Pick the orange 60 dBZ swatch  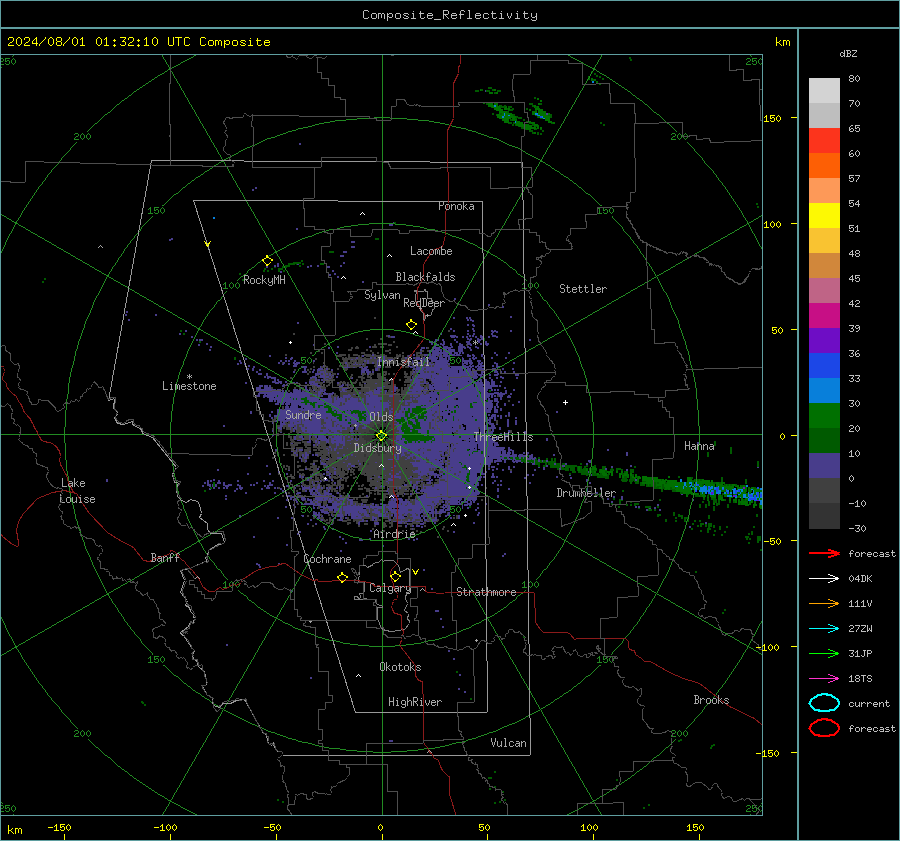pyautogui.click(x=824, y=166)
